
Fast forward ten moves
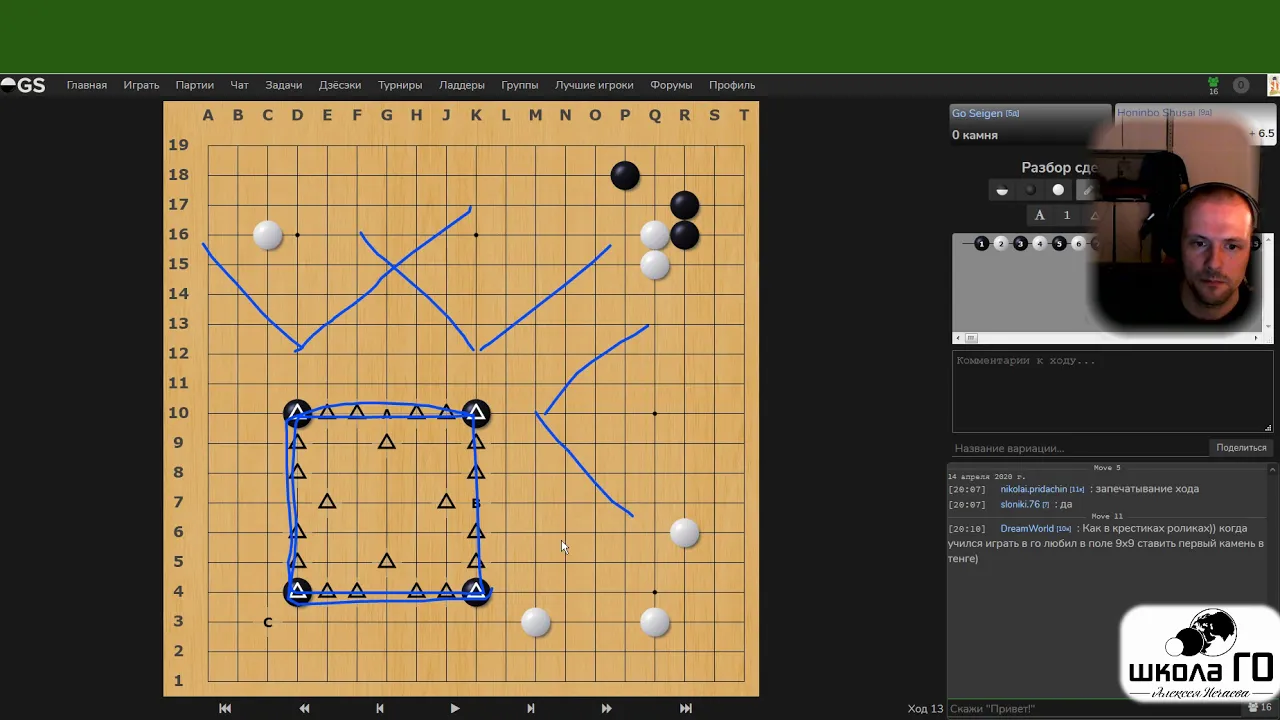click(x=606, y=708)
